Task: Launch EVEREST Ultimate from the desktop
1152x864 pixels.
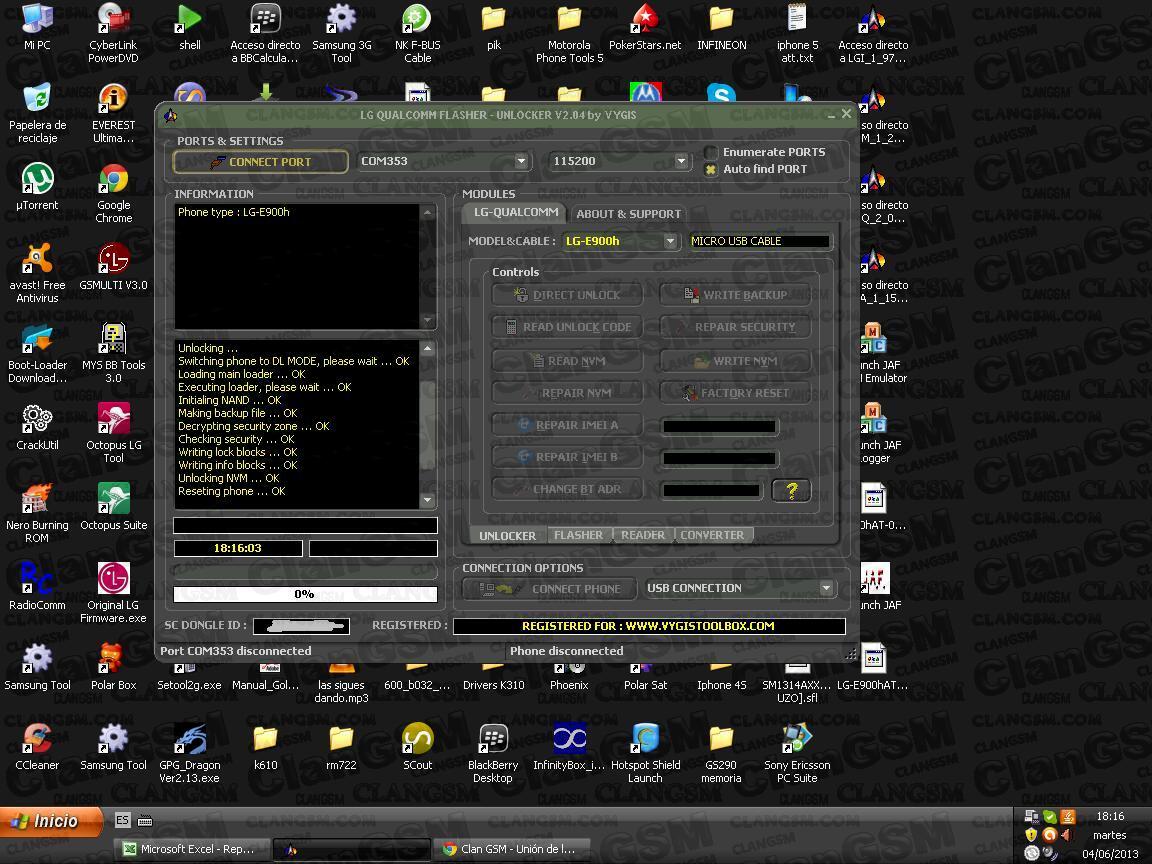Action: (x=113, y=113)
